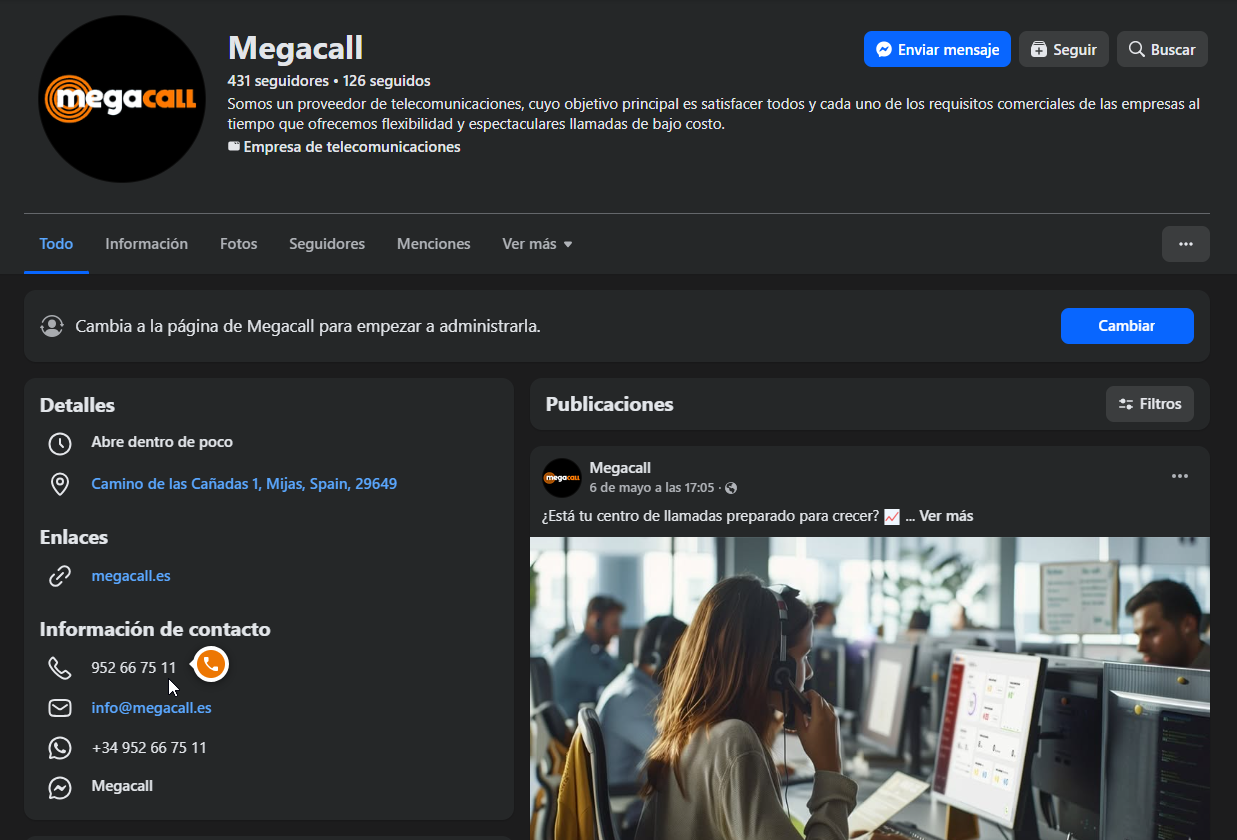
Task: Click 126 seguidos following count
Action: point(387,81)
